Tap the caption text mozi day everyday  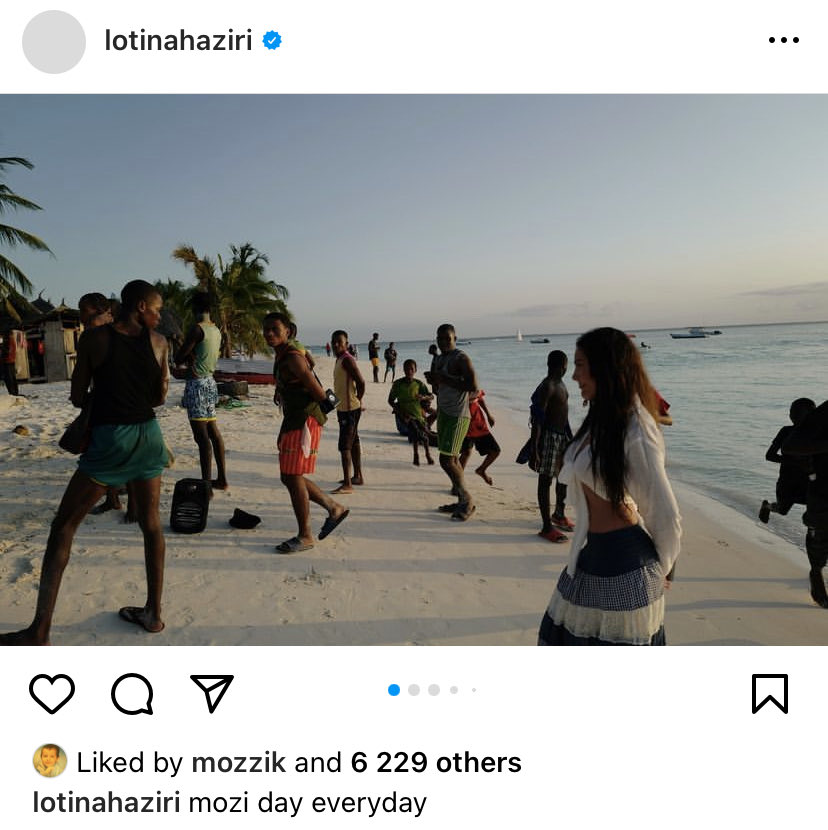tap(308, 803)
